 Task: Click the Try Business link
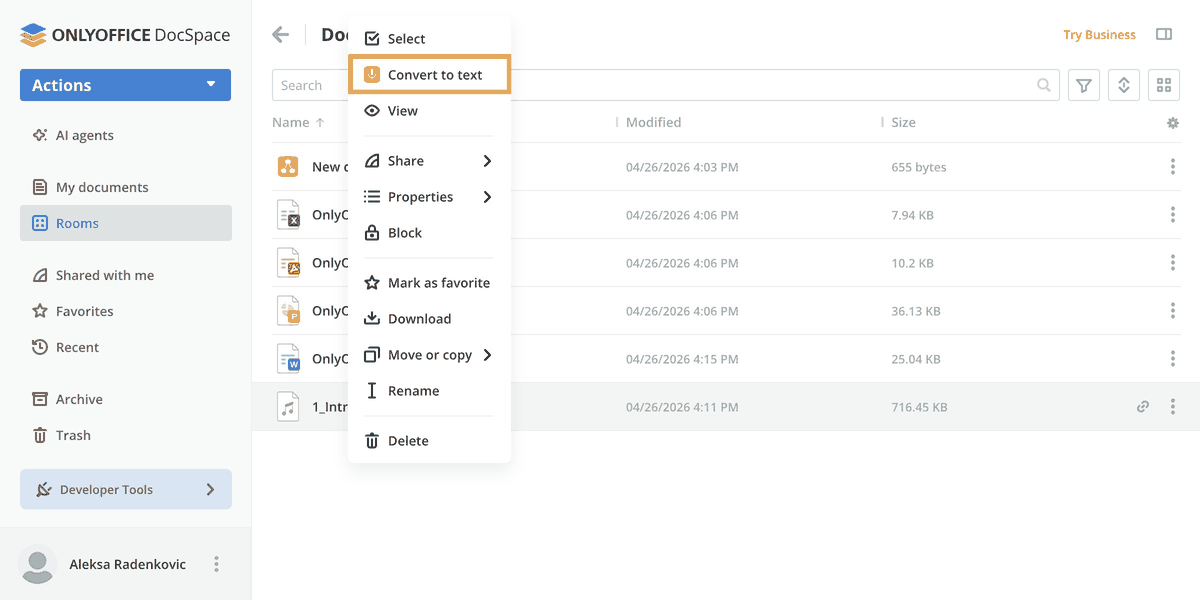click(x=1099, y=35)
